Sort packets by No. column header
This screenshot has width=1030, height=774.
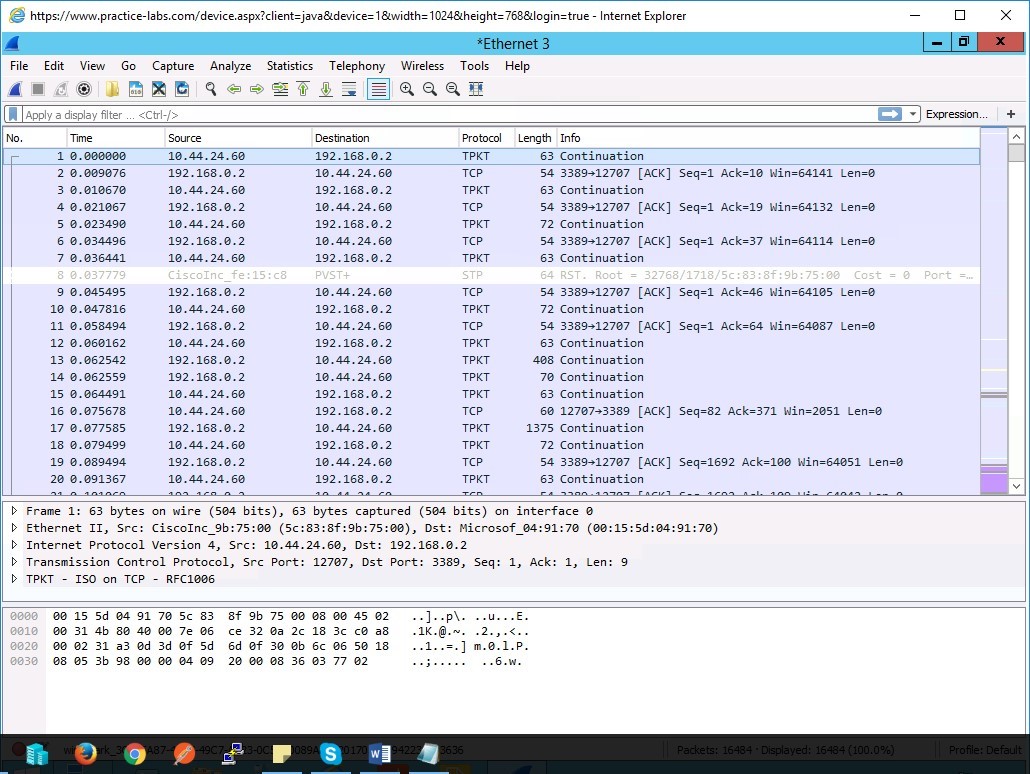click(x=35, y=138)
